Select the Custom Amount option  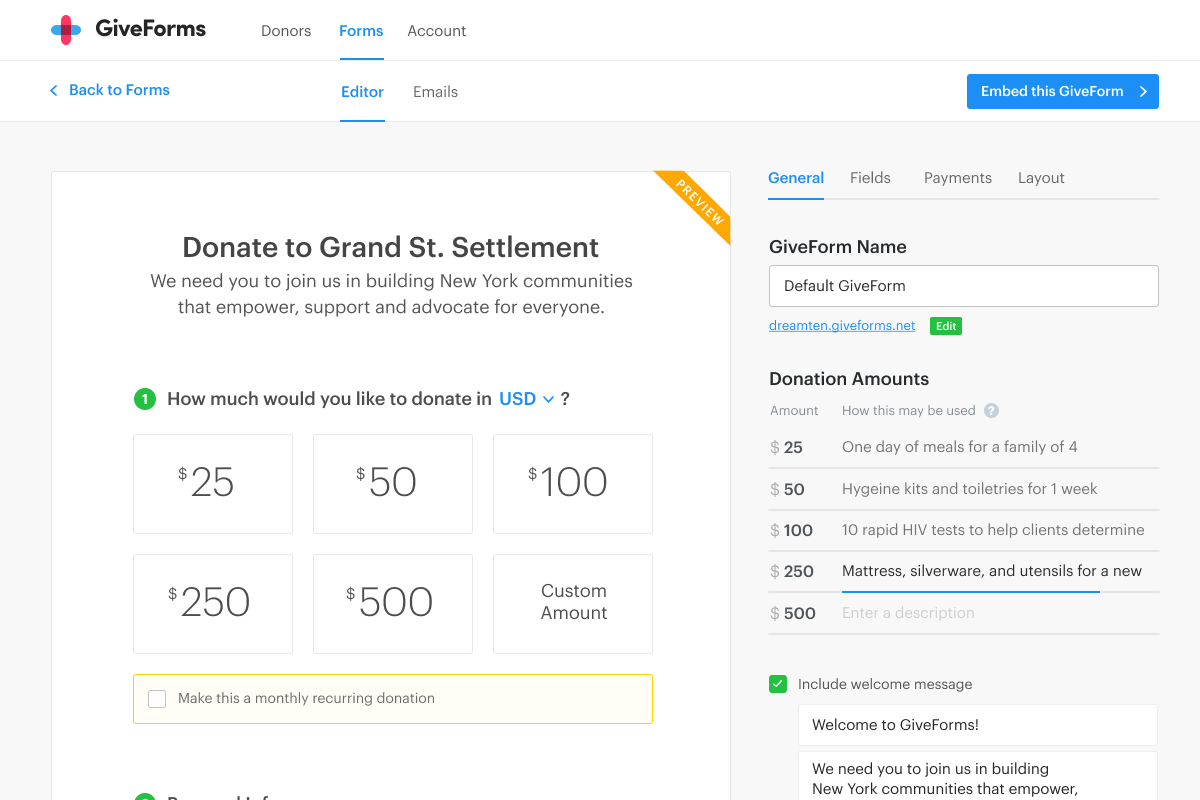pyautogui.click(x=573, y=604)
